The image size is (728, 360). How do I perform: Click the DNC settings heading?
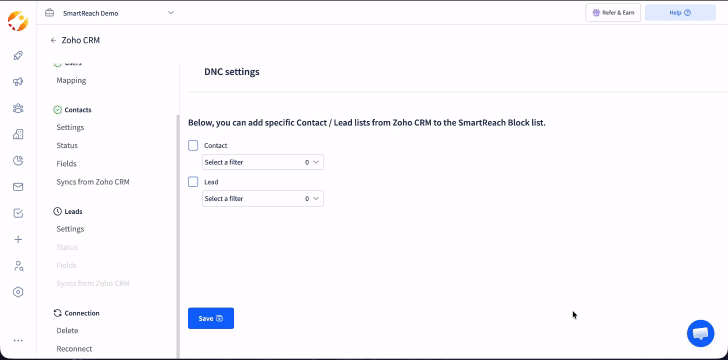pos(232,72)
